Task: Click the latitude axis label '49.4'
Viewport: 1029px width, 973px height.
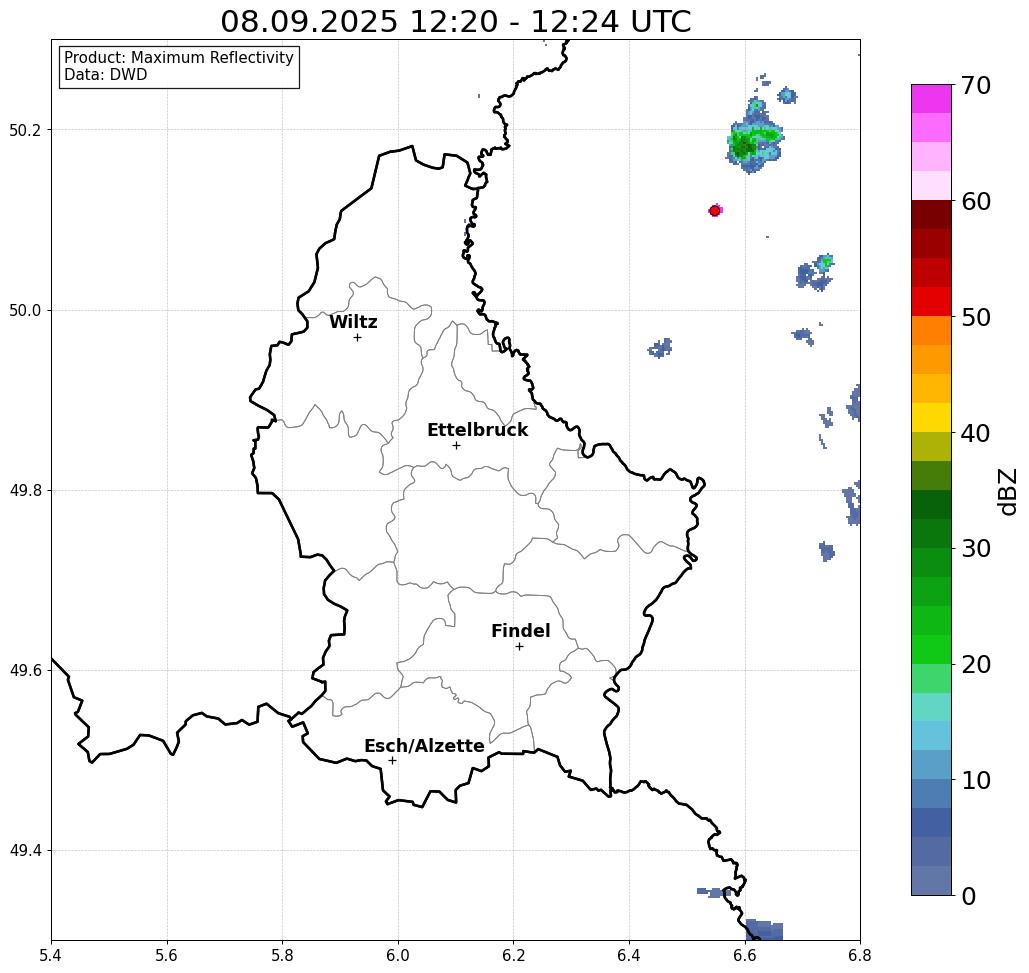Action: [x=24, y=851]
